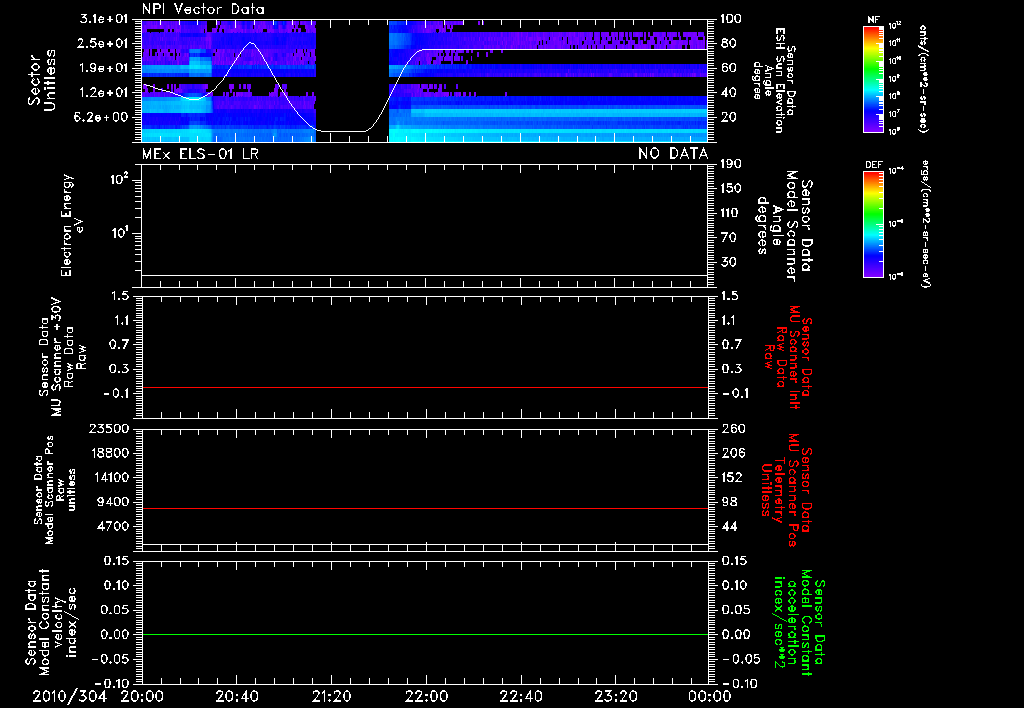Click the 9400 tick label
Image resolution: width=1024 pixels, height=708 pixels.
coord(113,502)
